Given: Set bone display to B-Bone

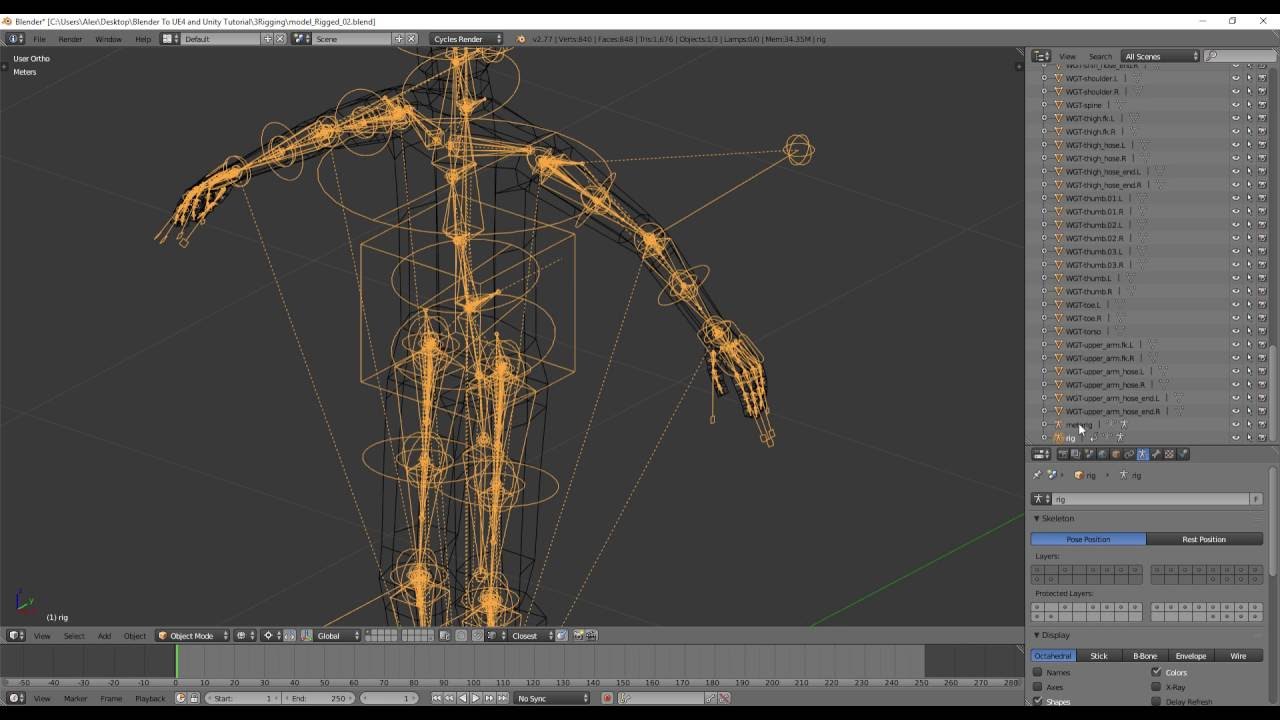Looking at the screenshot, I should (1145, 656).
